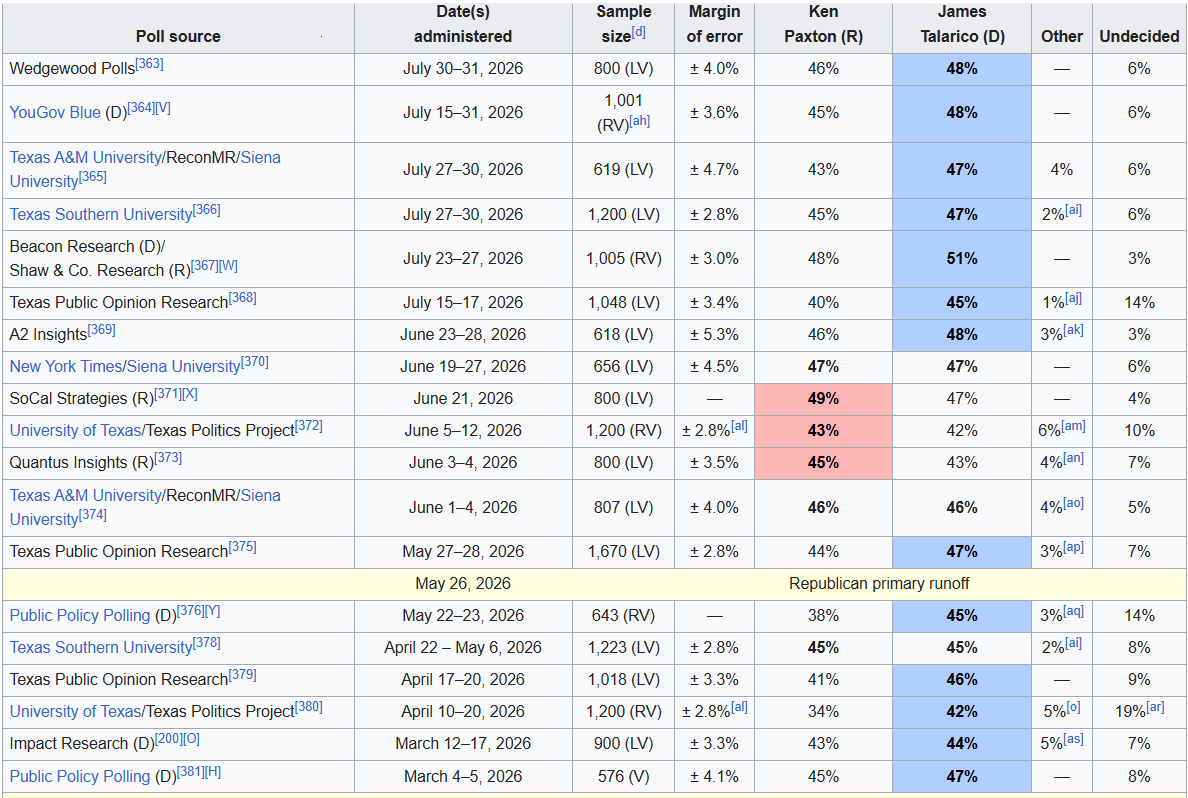Open the Siena University link next to New York Times
Screen dimensions: 1188x798
(183, 367)
